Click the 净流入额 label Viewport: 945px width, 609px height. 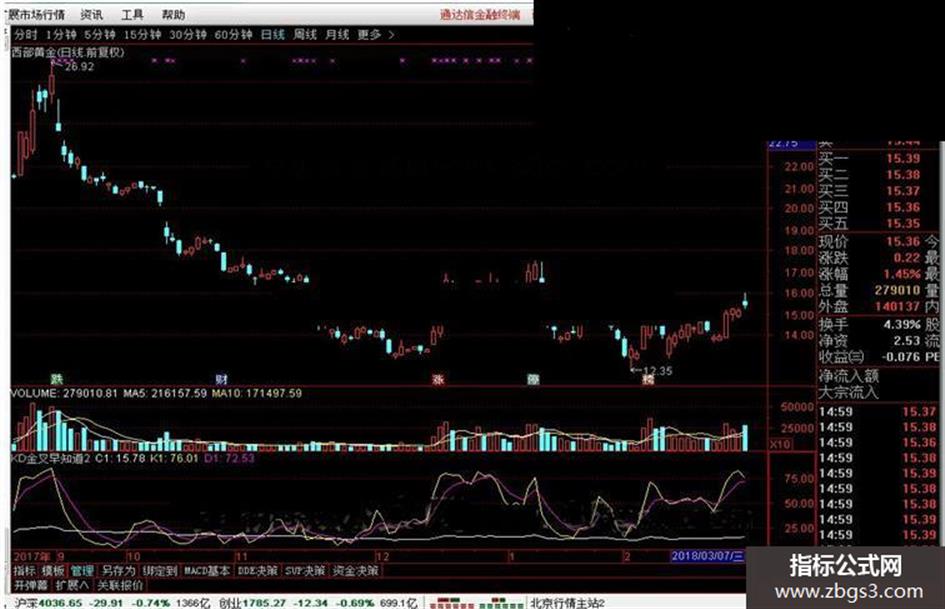coord(848,376)
